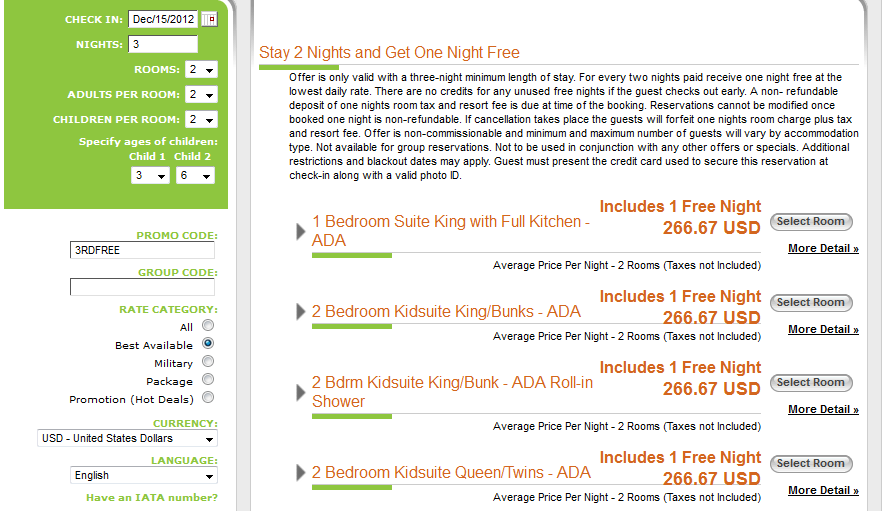Expand 2 Bdrm Kidsuite ADA Roll-in arrow
Image resolution: width=885 pixels, height=511 pixels.
coord(301,392)
